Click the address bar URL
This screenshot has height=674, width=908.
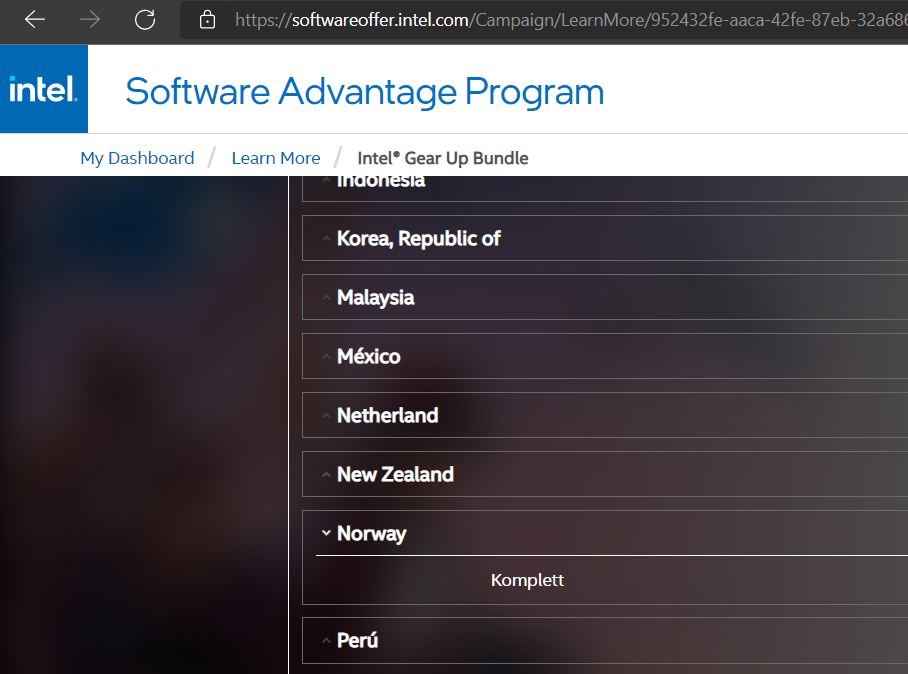click(570, 20)
